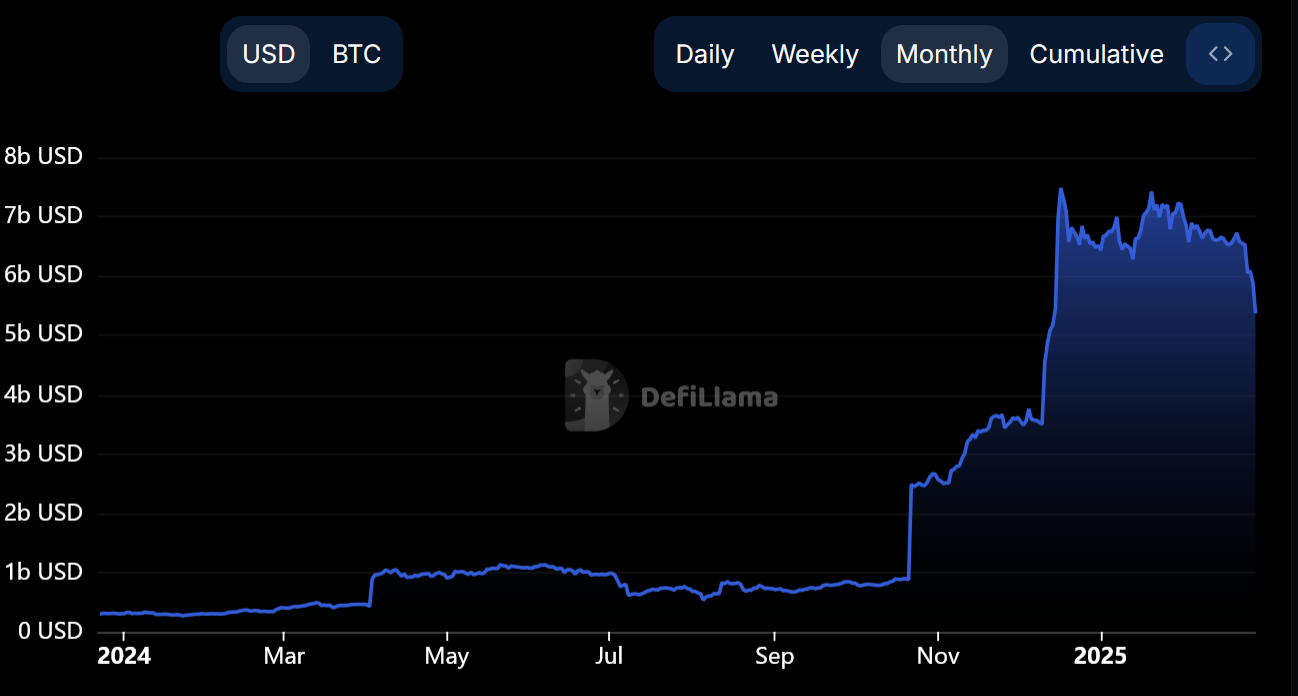This screenshot has width=1298, height=696.
Task: Click the 2024 x-axis label
Action: (124, 657)
